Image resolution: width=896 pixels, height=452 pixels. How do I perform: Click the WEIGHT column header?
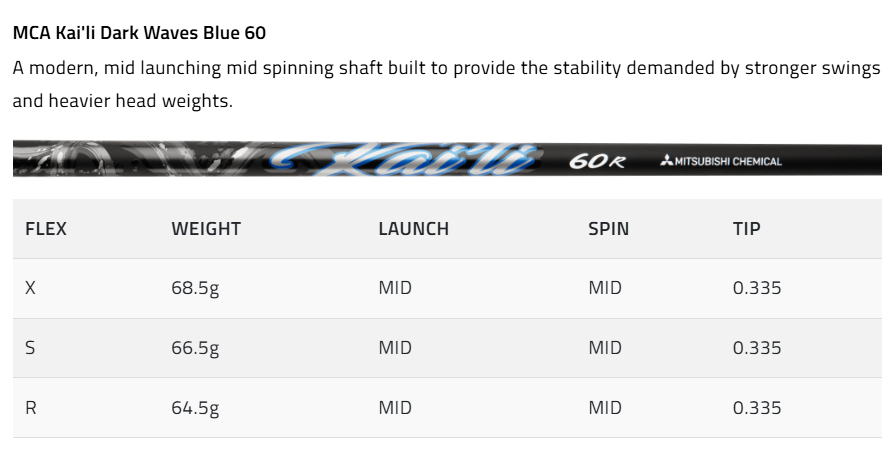[x=206, y=229]
